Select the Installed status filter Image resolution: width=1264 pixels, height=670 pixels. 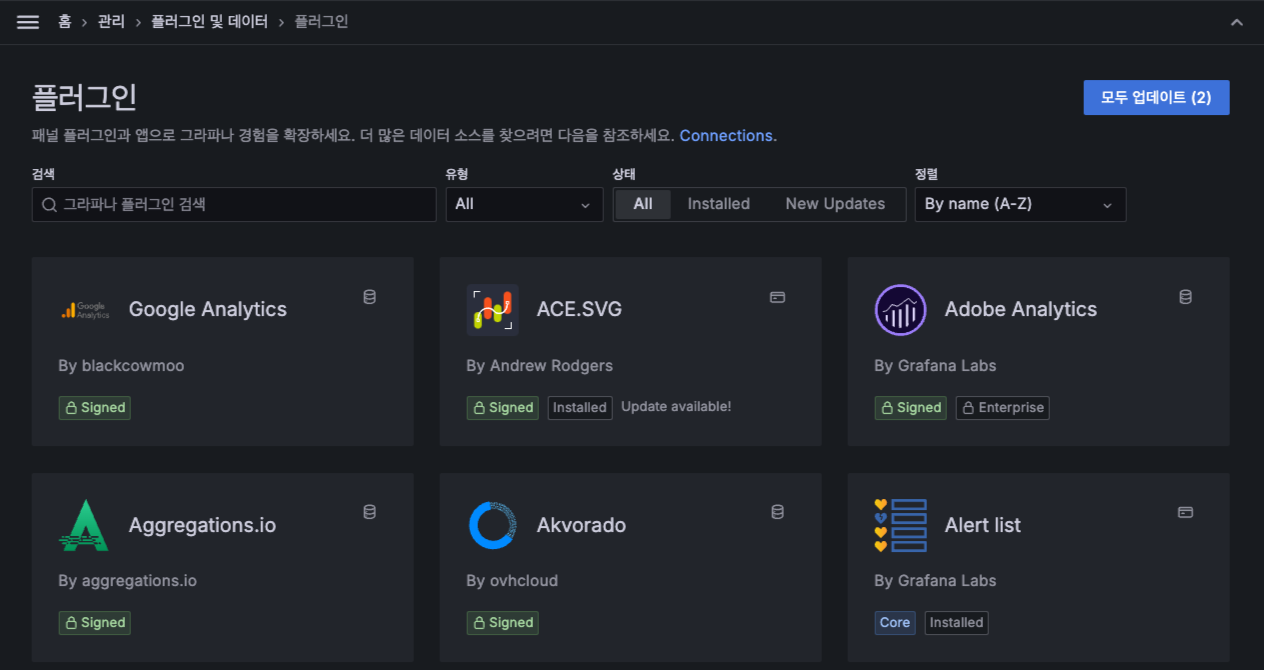pyautogui.click(x=719, y=204)
